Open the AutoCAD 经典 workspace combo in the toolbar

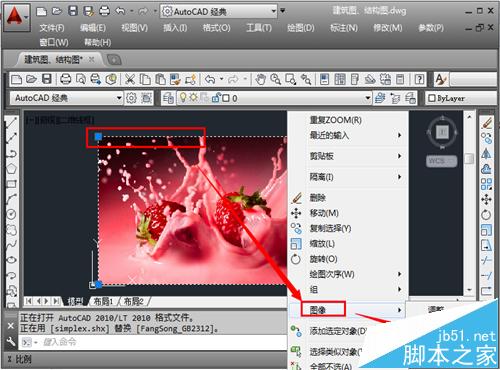click(x=66, y=98)
